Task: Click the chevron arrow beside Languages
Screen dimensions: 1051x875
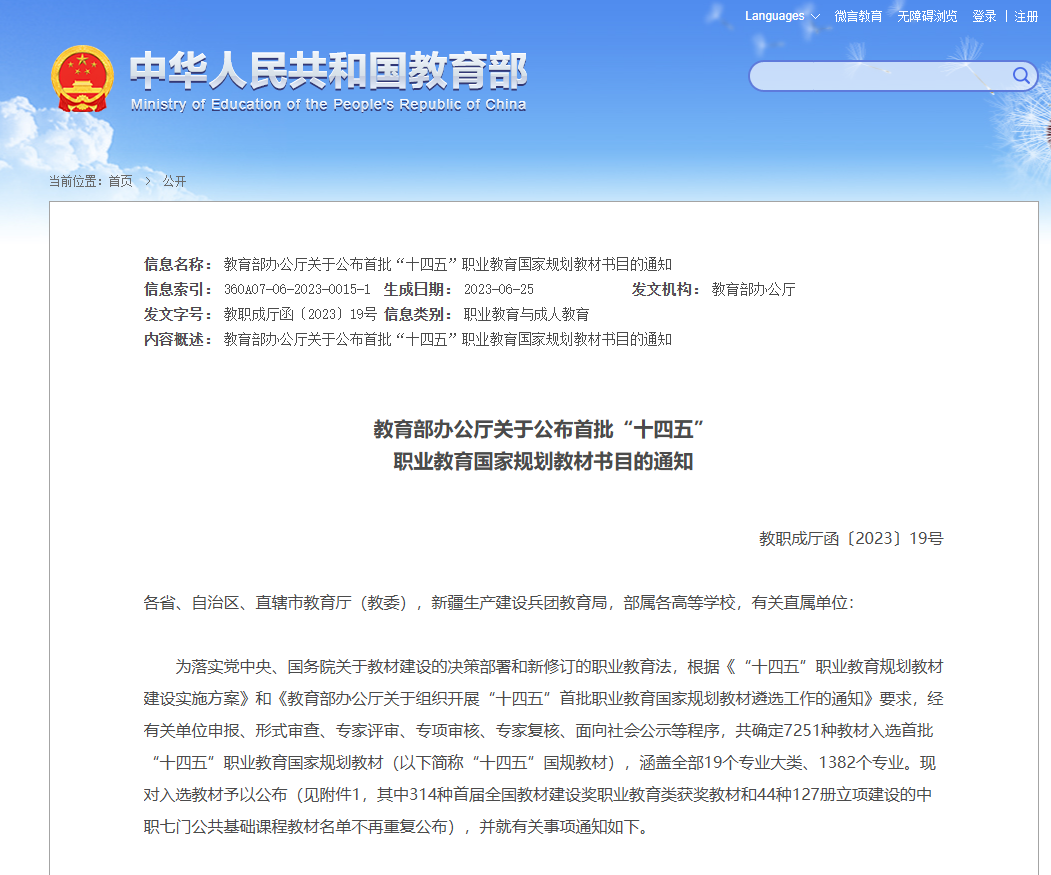Action: point(815,17)
